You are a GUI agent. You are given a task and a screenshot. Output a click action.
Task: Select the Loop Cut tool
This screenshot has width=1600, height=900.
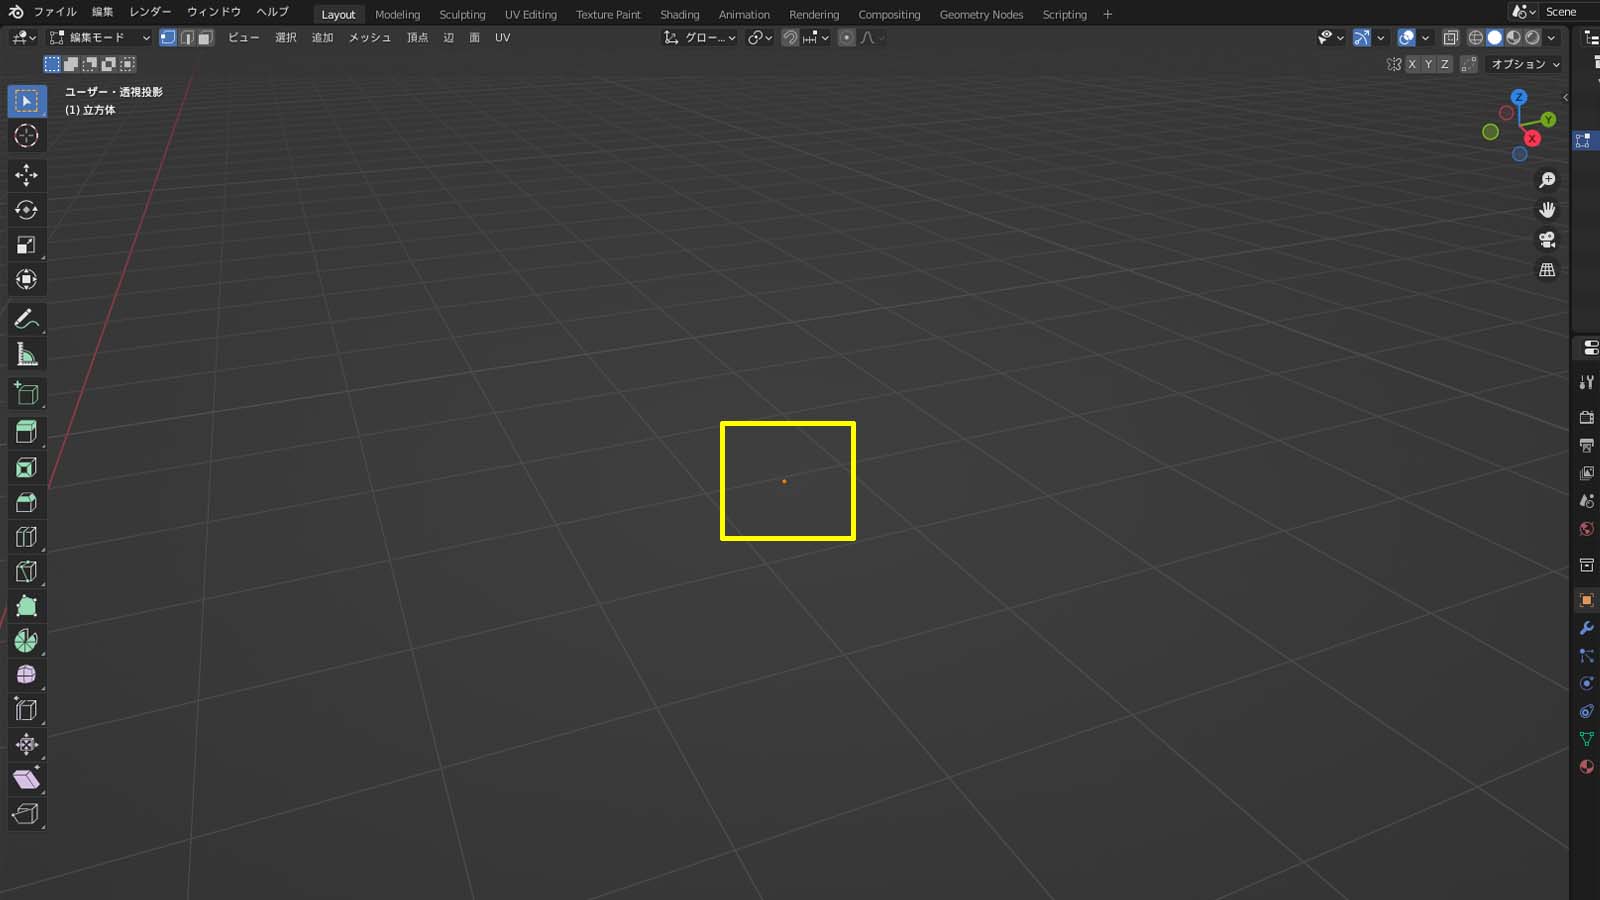click(x=27, y=537)
